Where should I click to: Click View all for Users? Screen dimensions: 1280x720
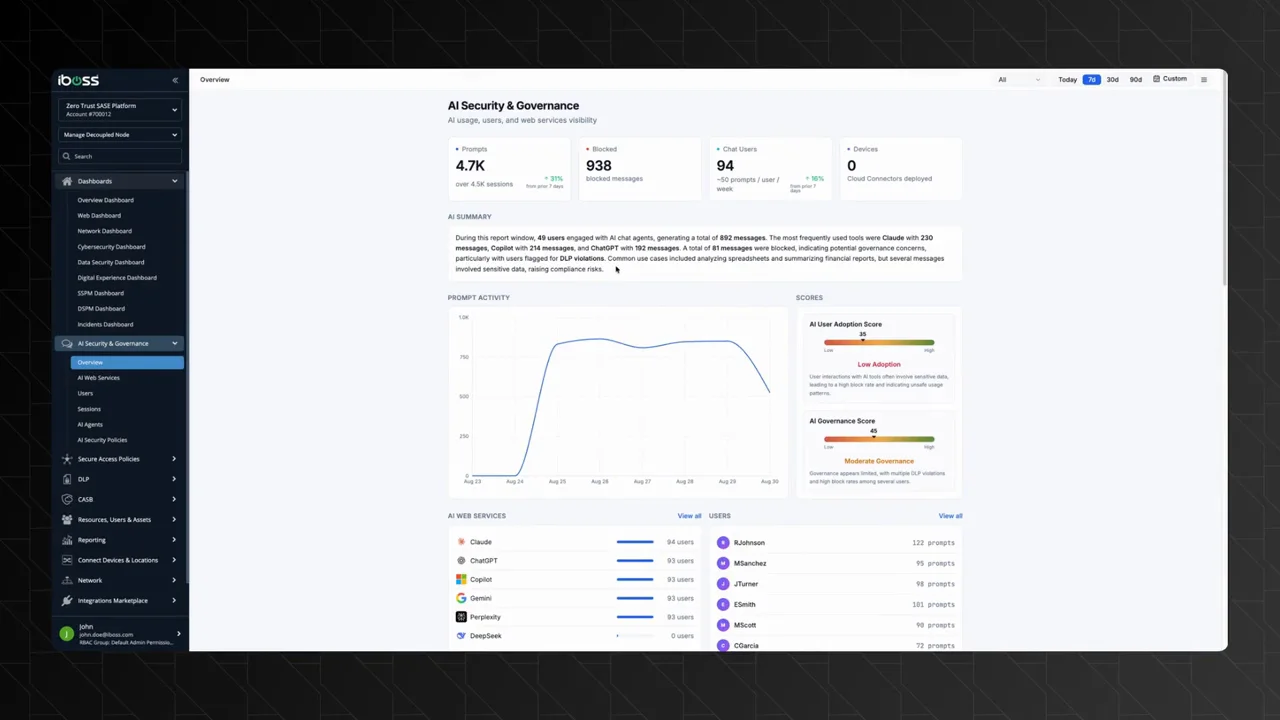(x=950, y=516)
